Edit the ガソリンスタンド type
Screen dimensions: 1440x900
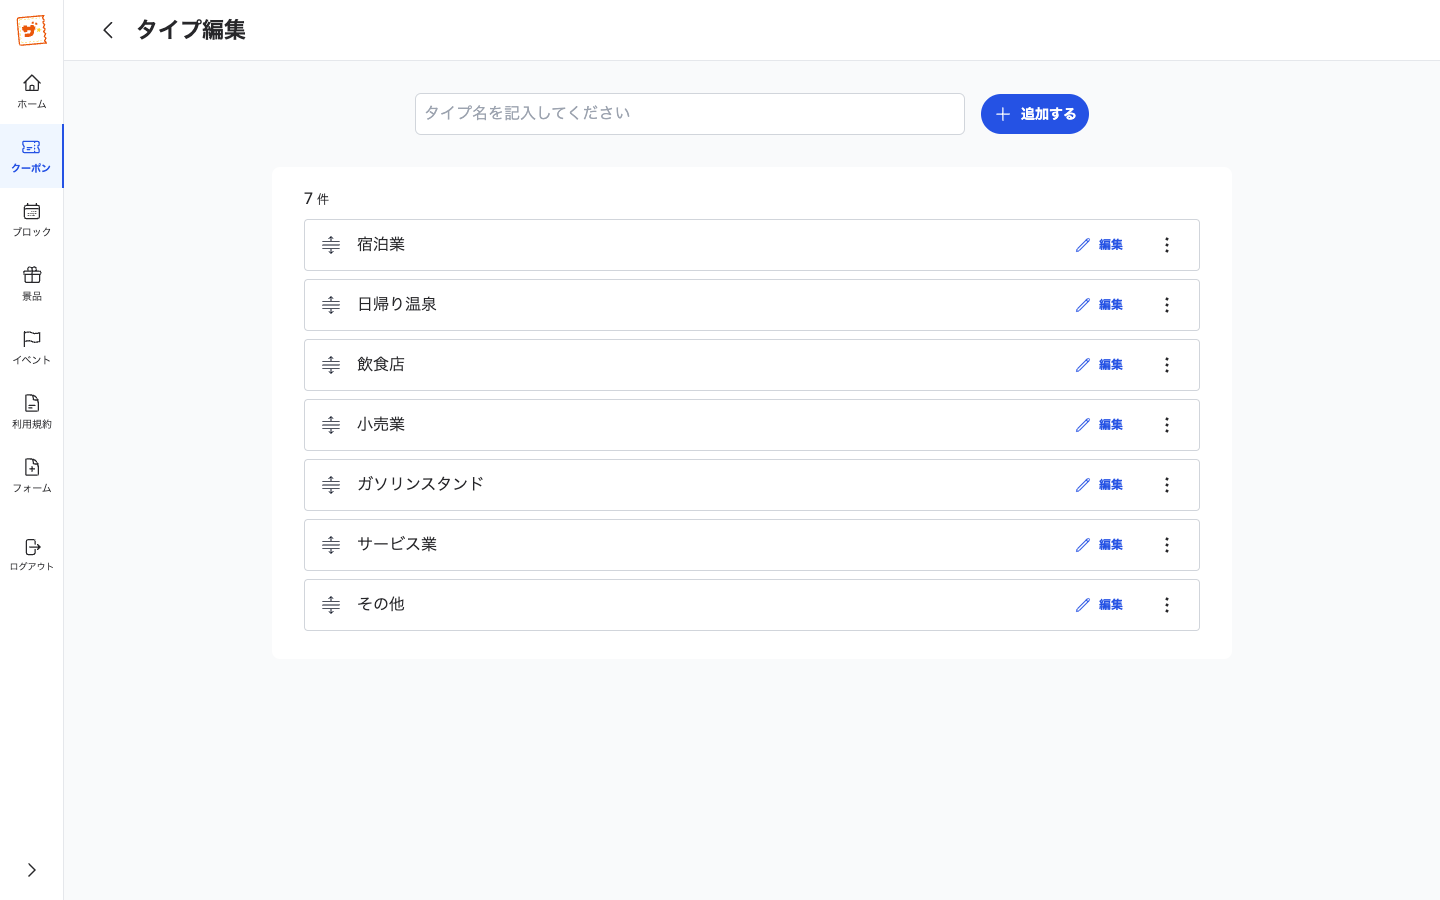coord(1099,485)
